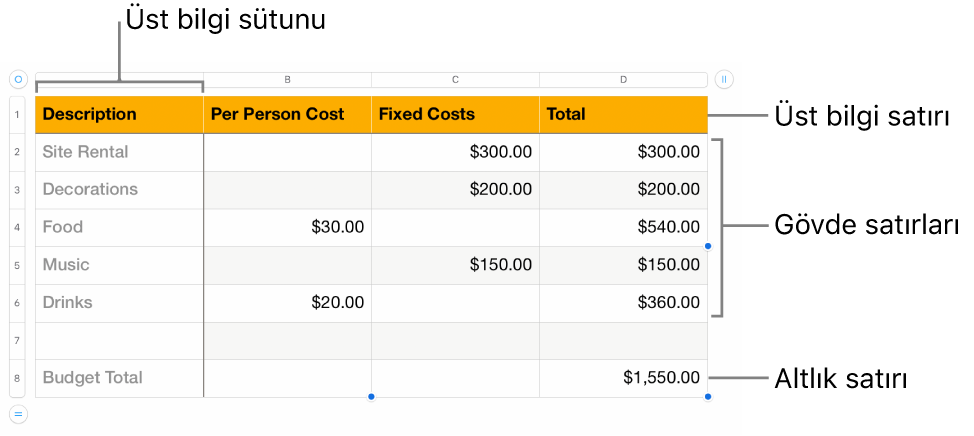Select row 4 number tab
This screenshot has height=436, width=974.
coord(18,227)
